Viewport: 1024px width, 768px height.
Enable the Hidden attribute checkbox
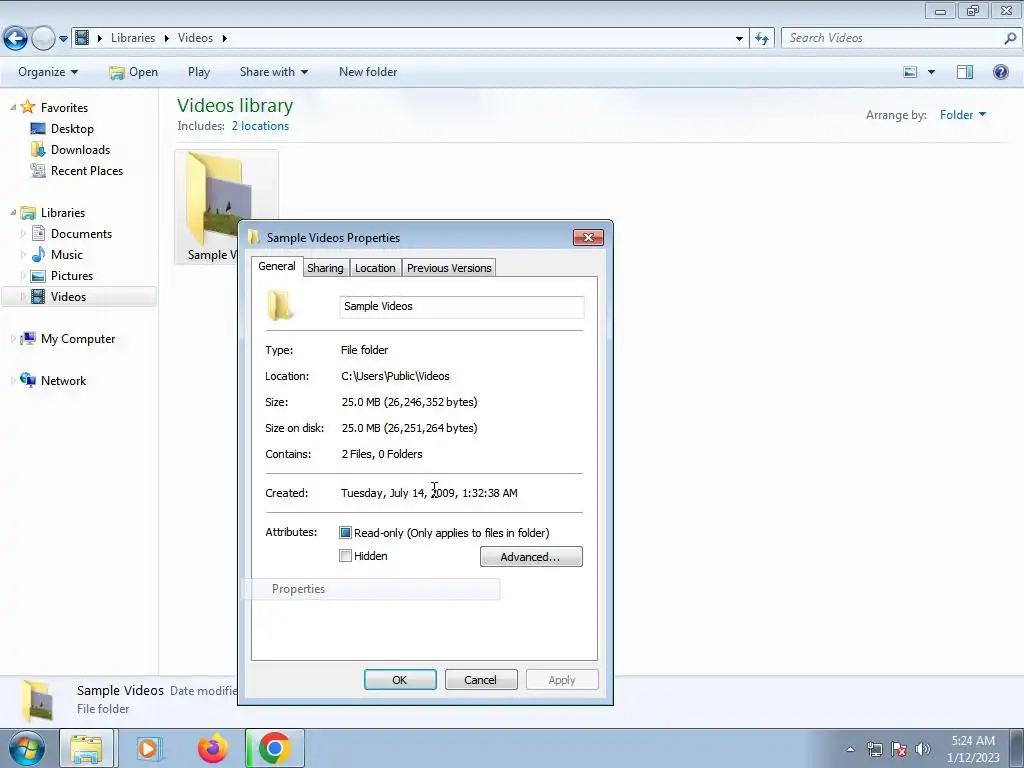click(x=345, y=556)
